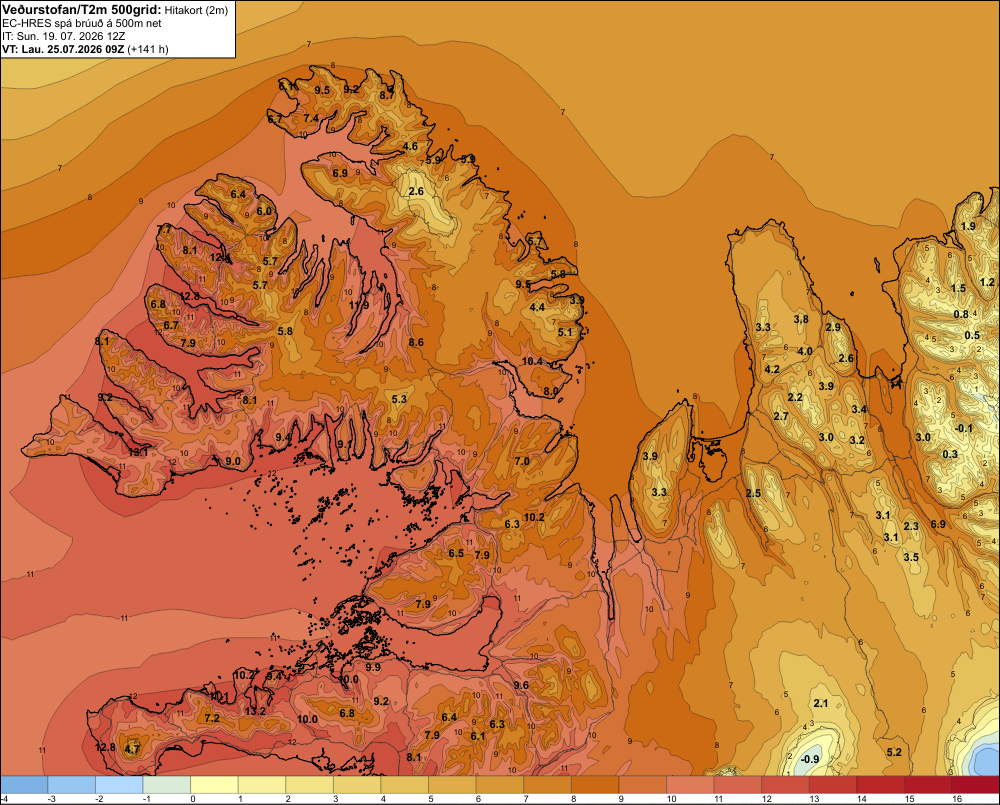The height and width of the screenshot is (805, 1000).
Task: Click the 4.6 temperature value in north
Action: (x=410, y=146)
